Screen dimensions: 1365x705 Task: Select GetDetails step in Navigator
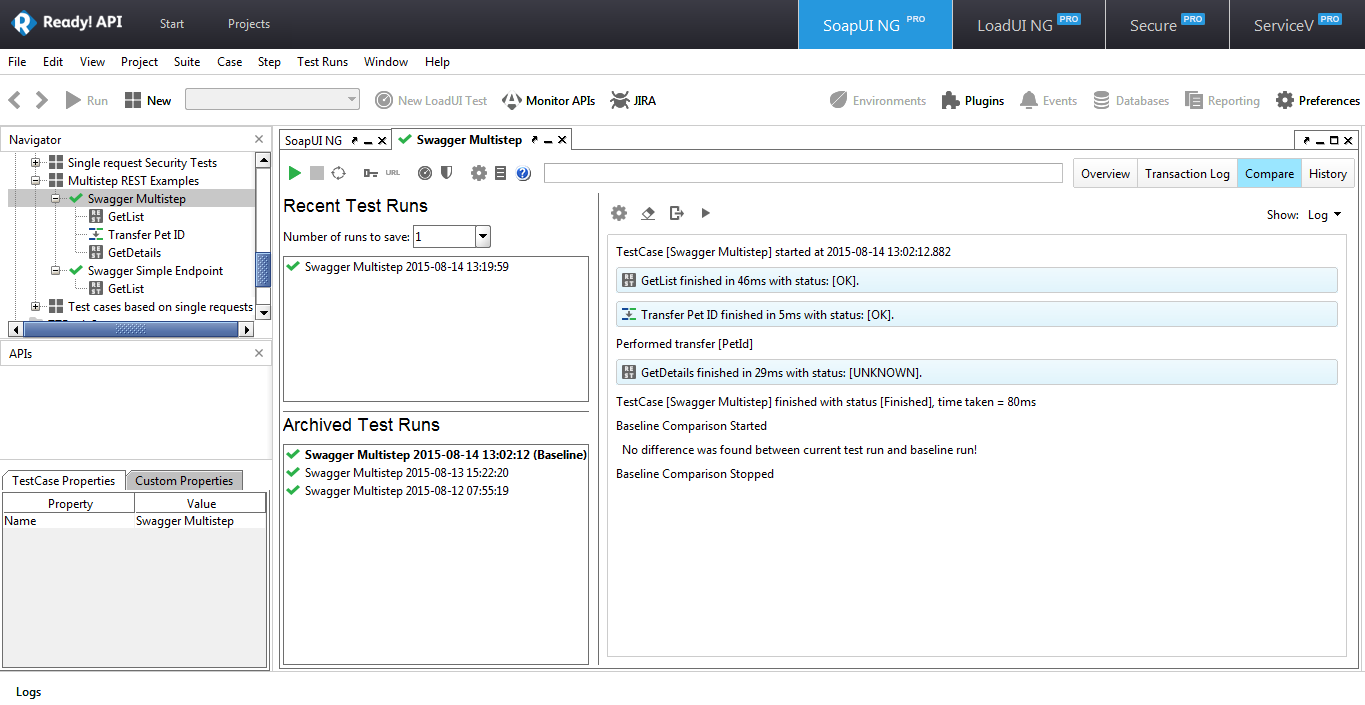tap(134, 253)
